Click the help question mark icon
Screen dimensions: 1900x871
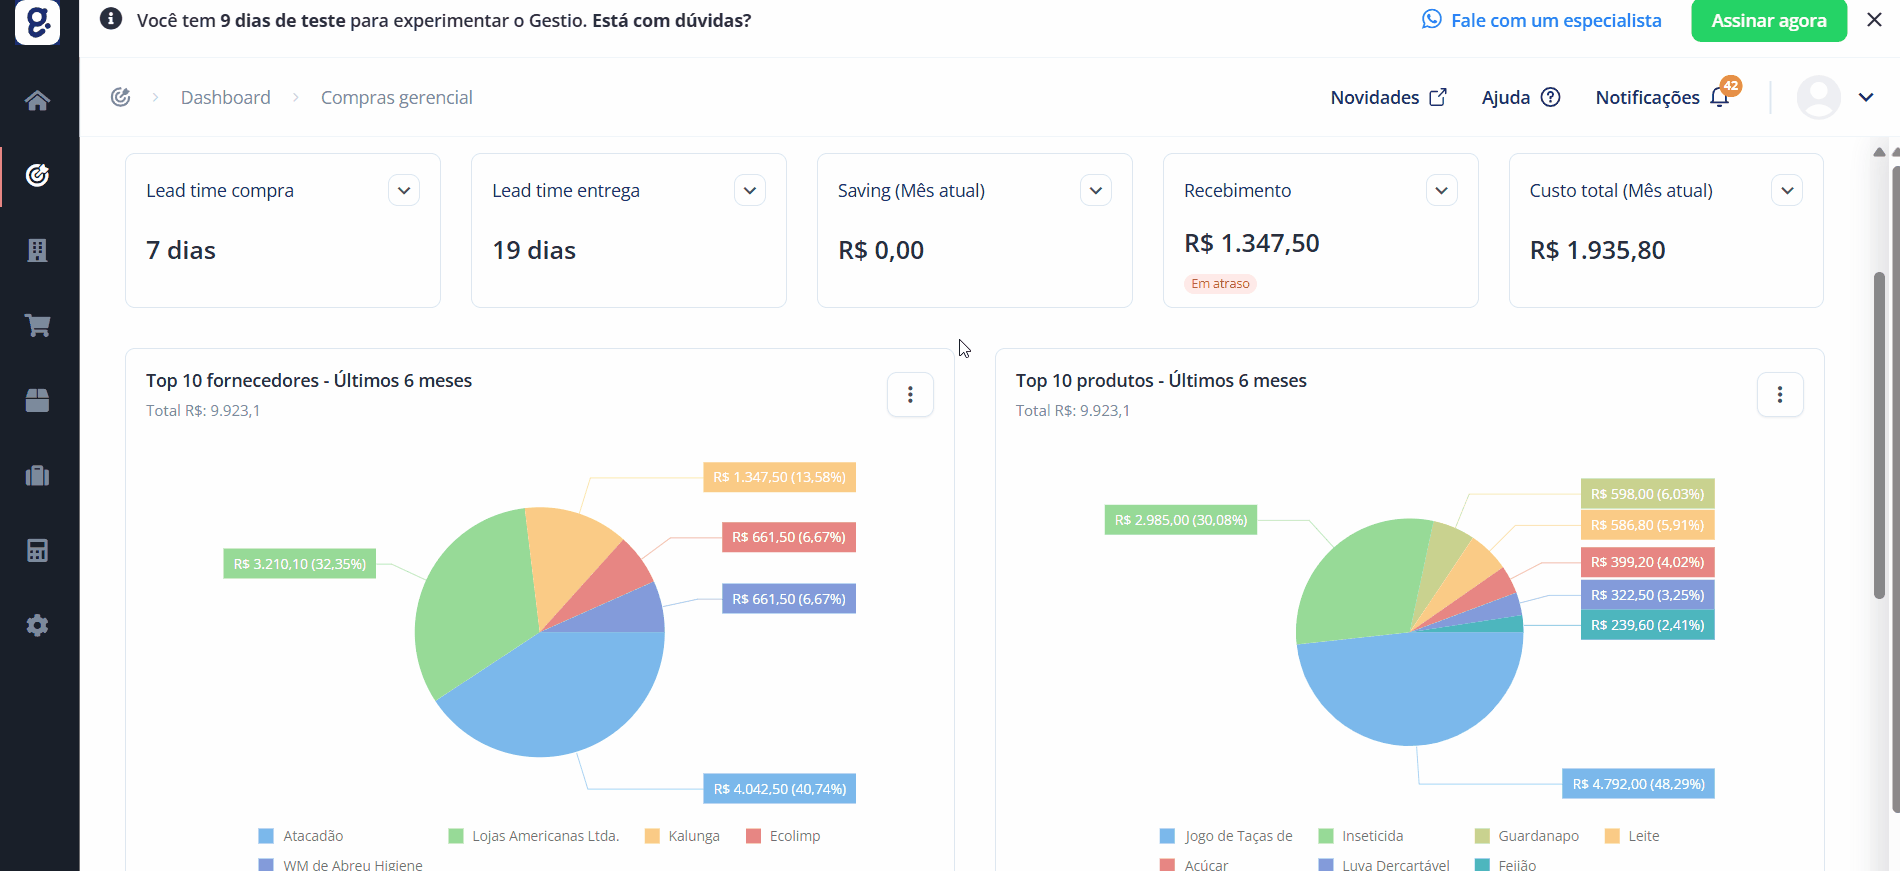point(1550,97)
